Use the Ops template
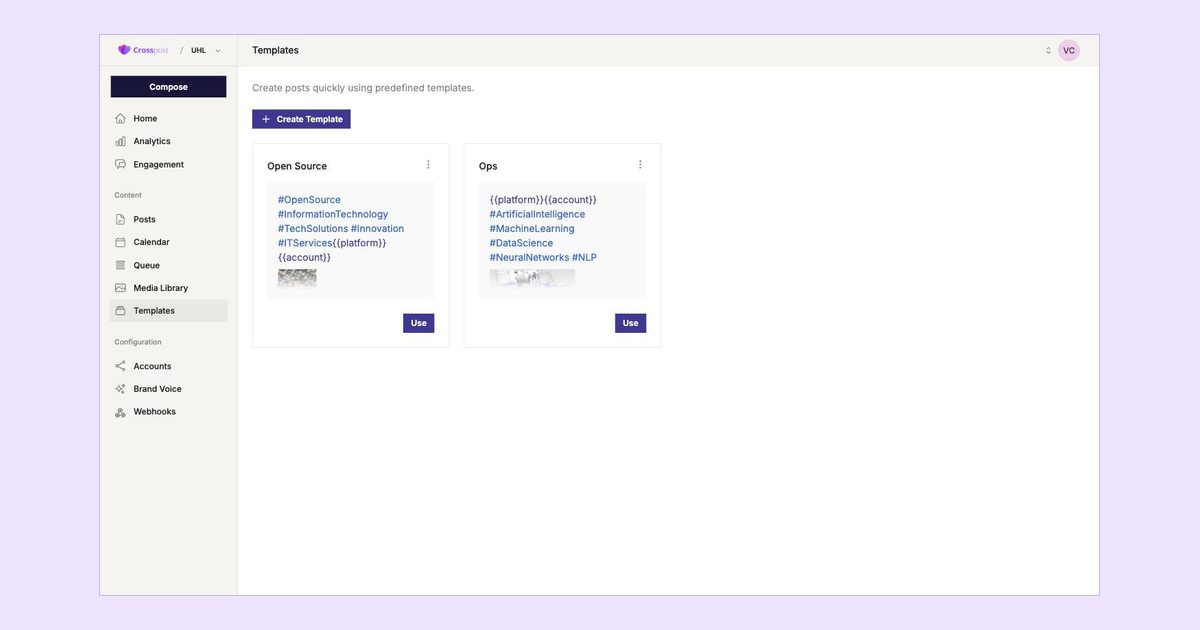Viewport: 1200px width, 630px height. coord(631,323)
